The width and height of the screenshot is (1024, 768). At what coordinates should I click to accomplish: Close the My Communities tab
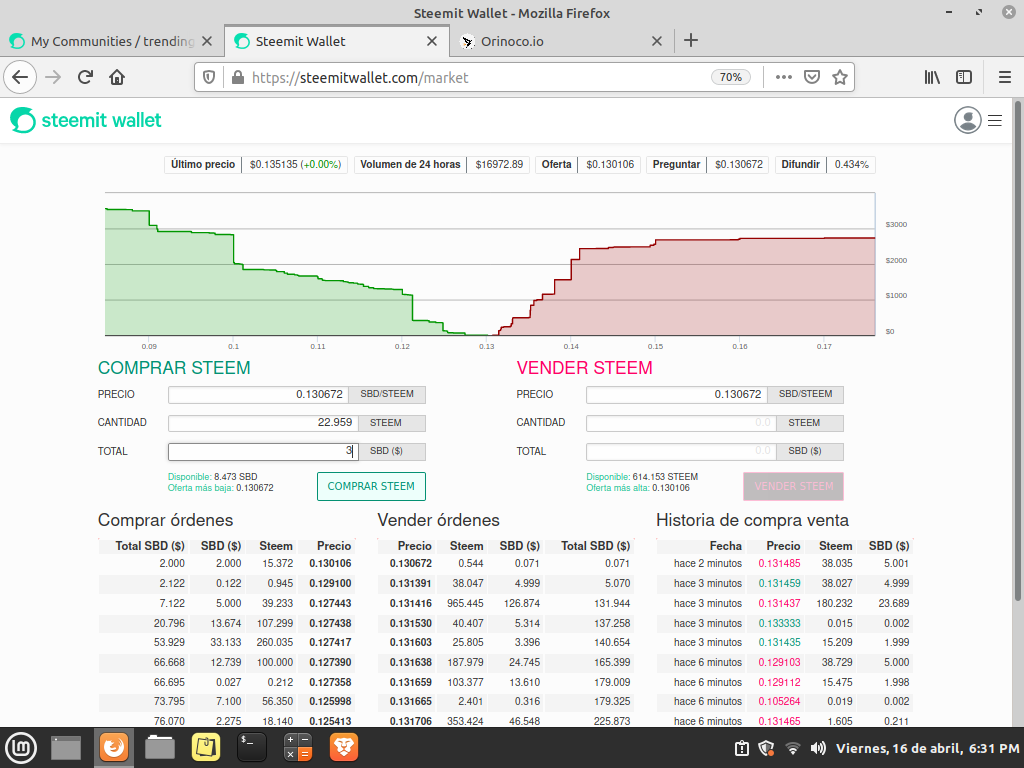coord(207,41)
